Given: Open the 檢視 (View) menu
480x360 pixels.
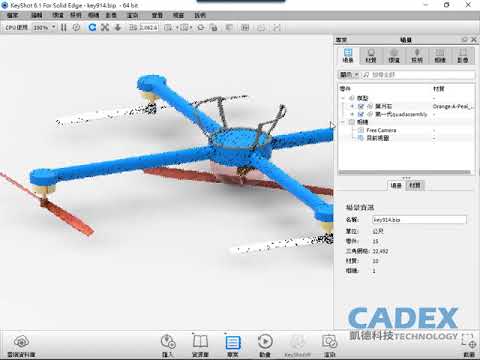Looking at the screenshot, I should coord(157,15).
